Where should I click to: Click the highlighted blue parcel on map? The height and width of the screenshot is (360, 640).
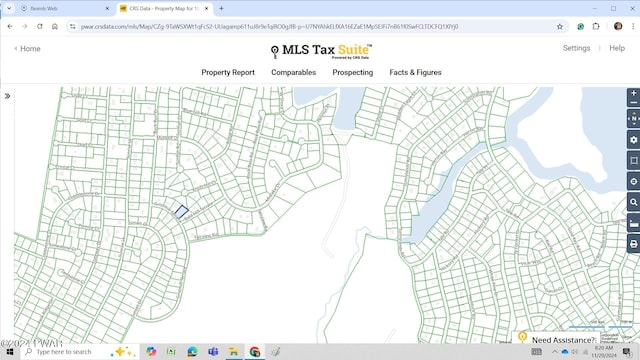click(182, 212)
